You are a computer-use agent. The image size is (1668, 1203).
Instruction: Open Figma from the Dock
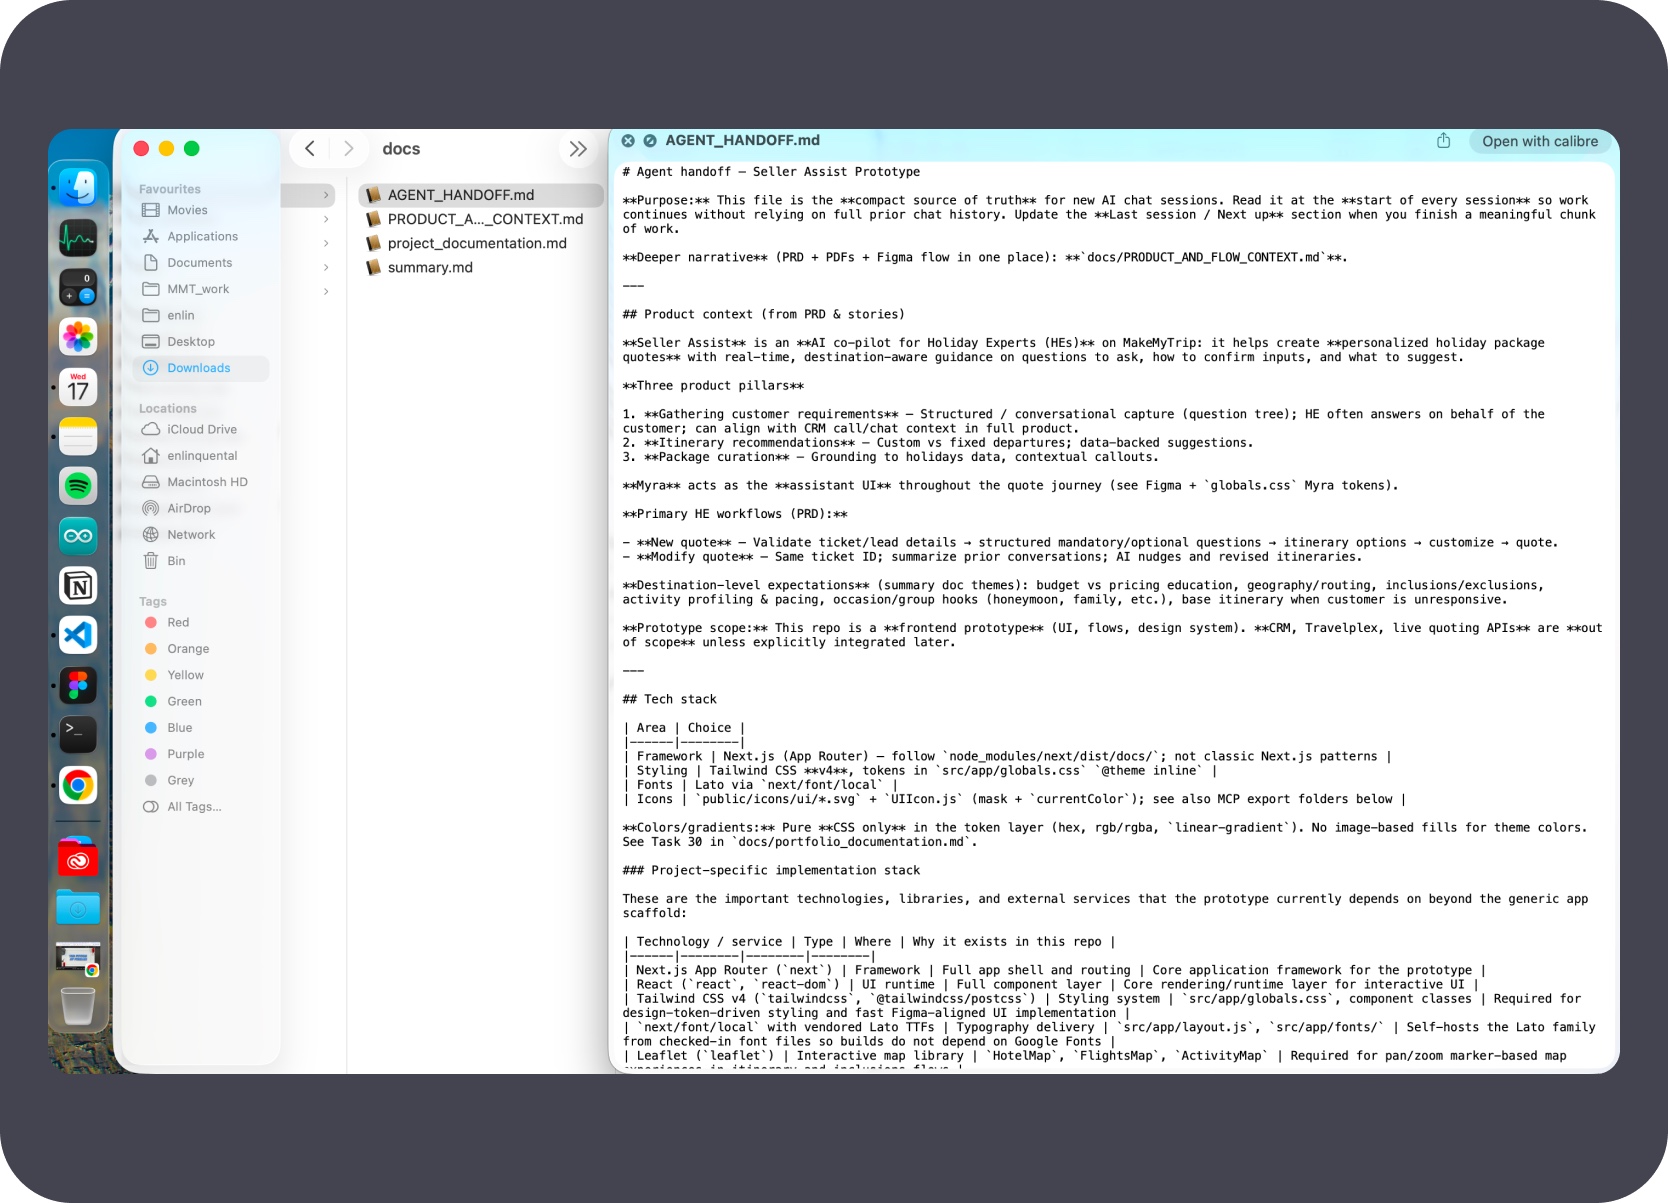click(78, 685)
